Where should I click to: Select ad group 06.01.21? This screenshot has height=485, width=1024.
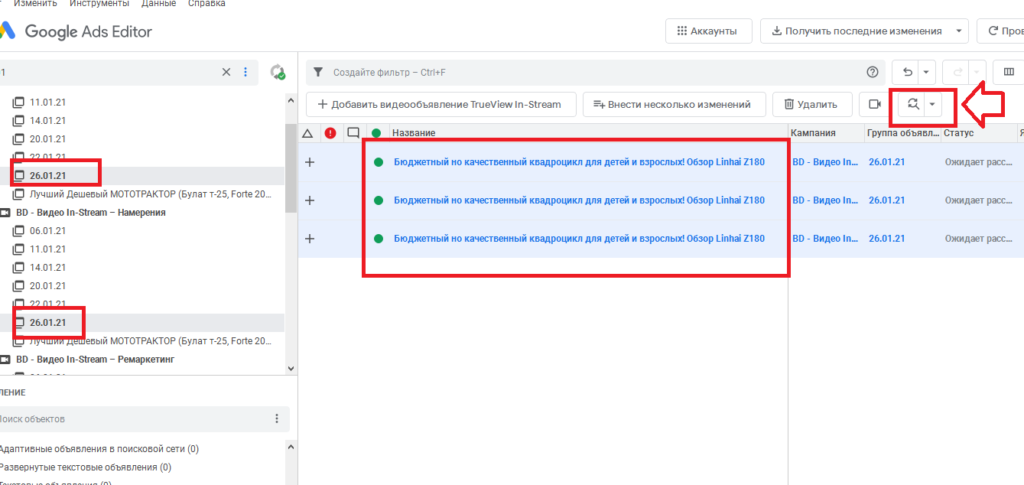pos(48,231)
